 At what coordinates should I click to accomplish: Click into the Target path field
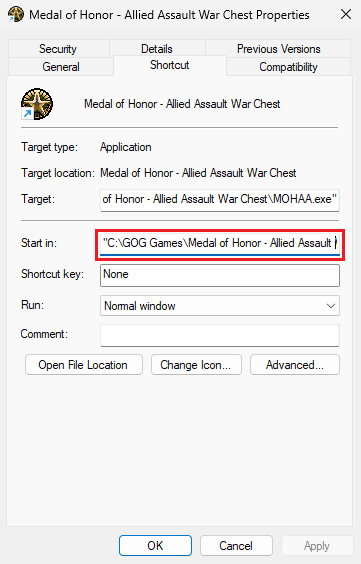click(220, 200)
